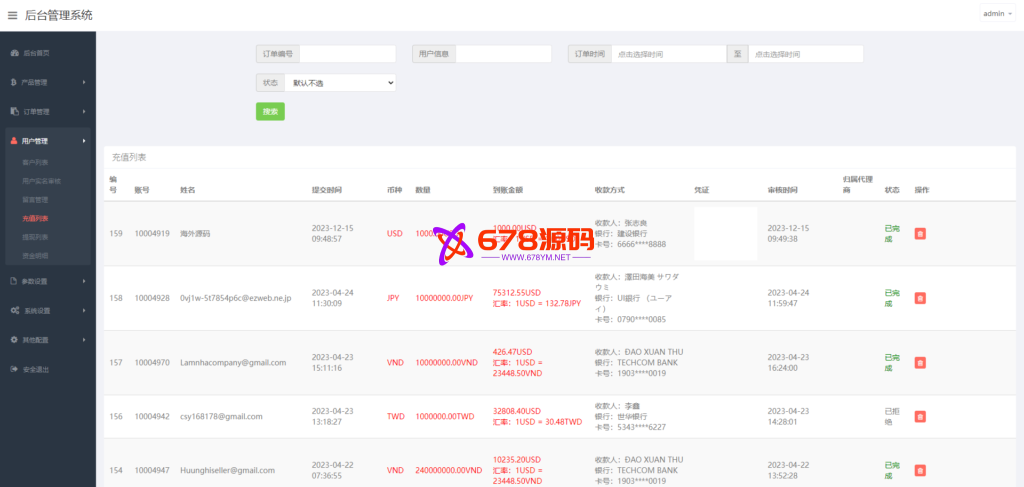Click the 已完成 status in row 158
1024x487 pixels.
(892, 298)
